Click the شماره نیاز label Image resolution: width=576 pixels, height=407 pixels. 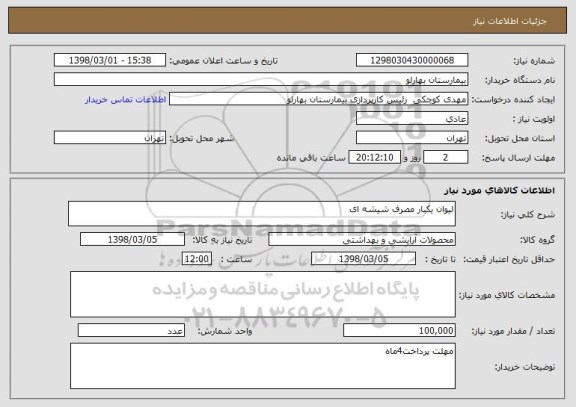coord(534,61)
